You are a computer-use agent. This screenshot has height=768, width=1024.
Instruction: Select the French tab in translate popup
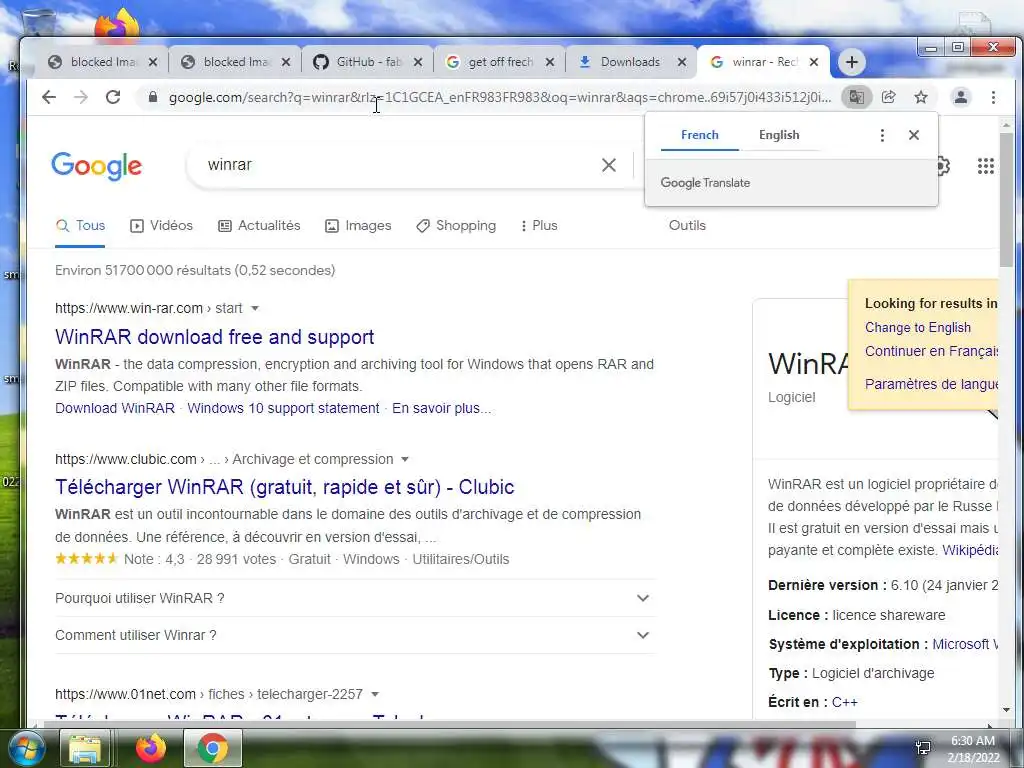(699, 135)
